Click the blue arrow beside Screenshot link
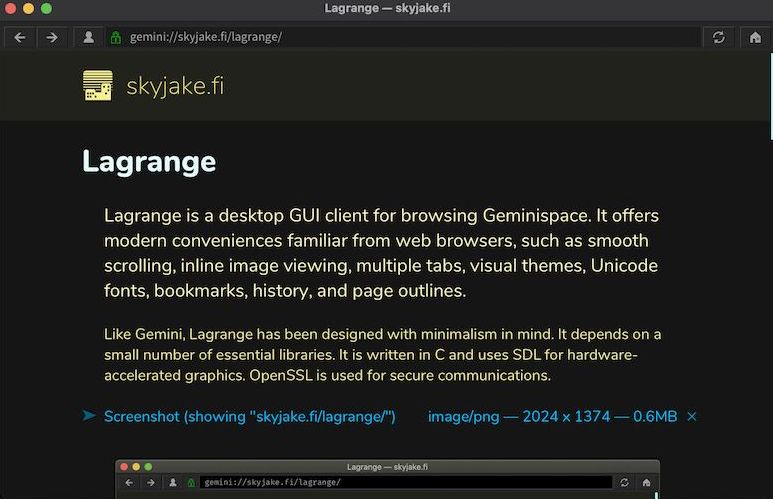 [89, 416]
